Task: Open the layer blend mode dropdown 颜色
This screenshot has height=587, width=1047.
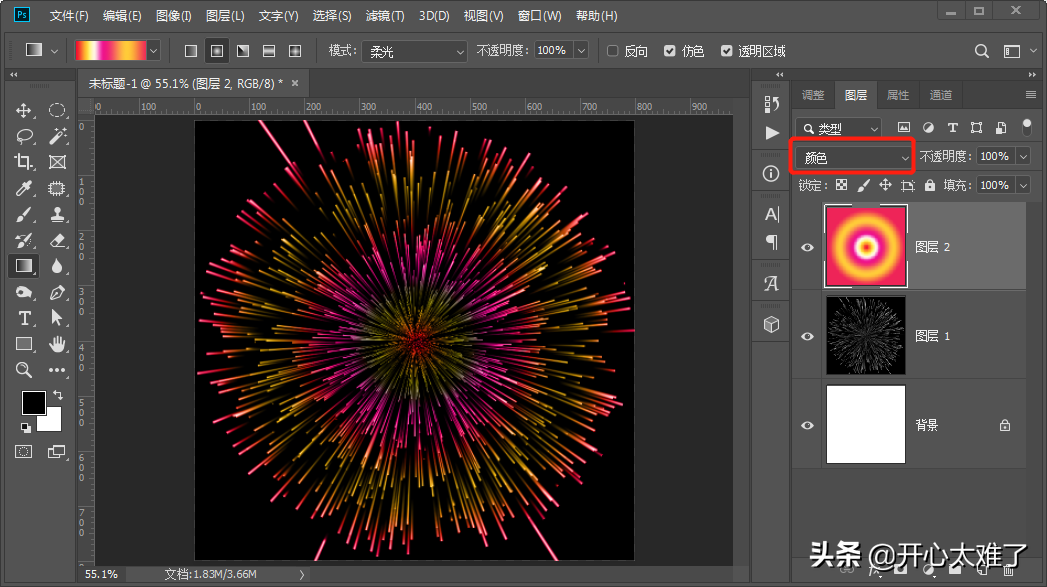Action: click(853, 158)
